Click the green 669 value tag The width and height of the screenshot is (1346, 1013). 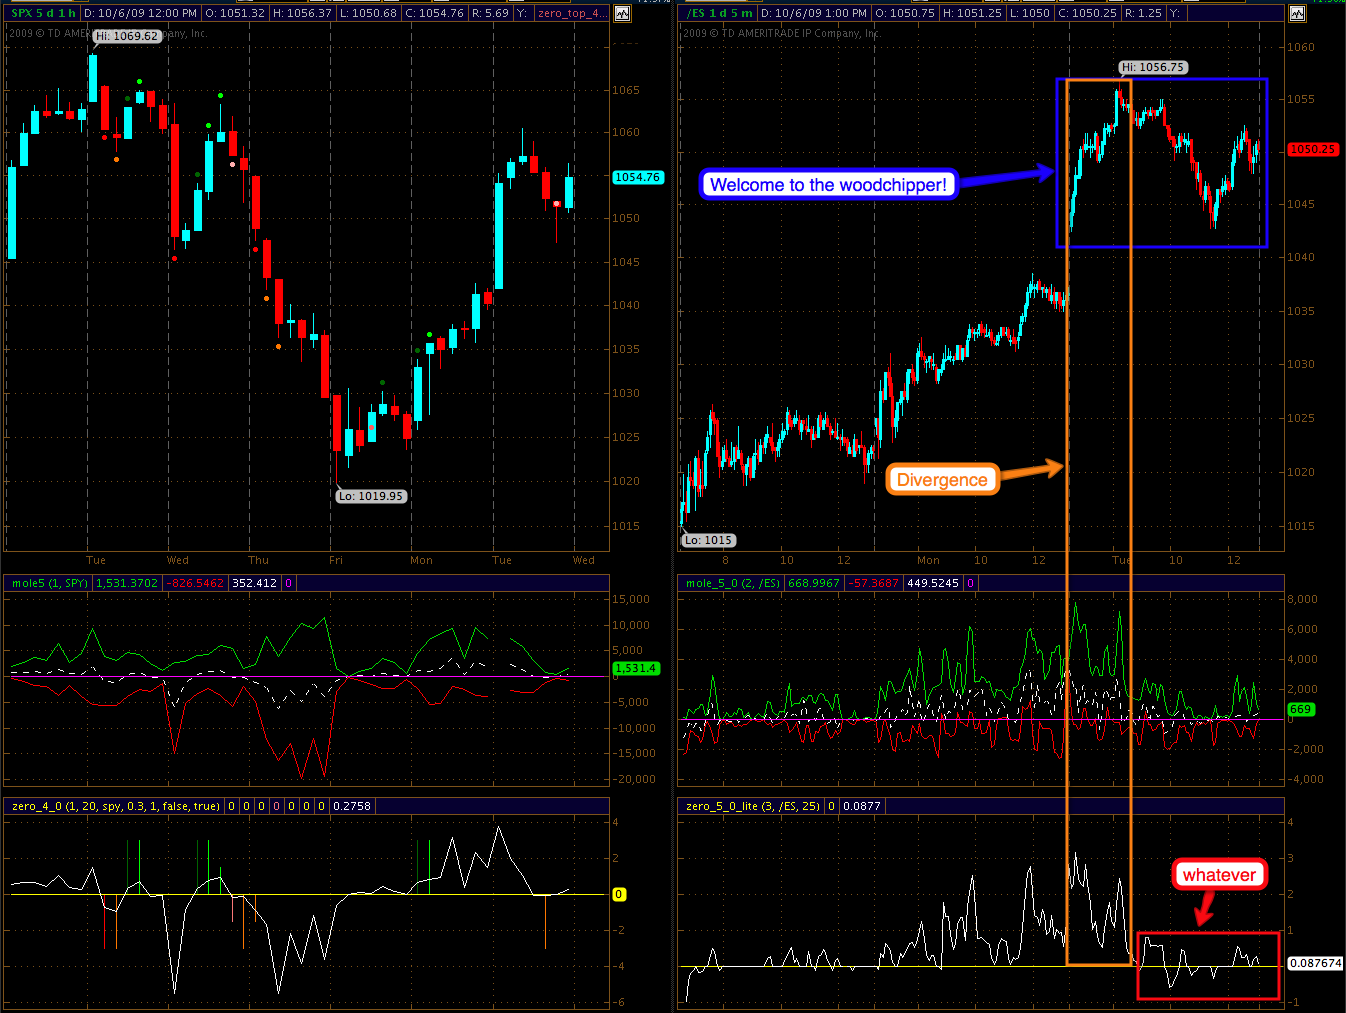[1300, 709]
